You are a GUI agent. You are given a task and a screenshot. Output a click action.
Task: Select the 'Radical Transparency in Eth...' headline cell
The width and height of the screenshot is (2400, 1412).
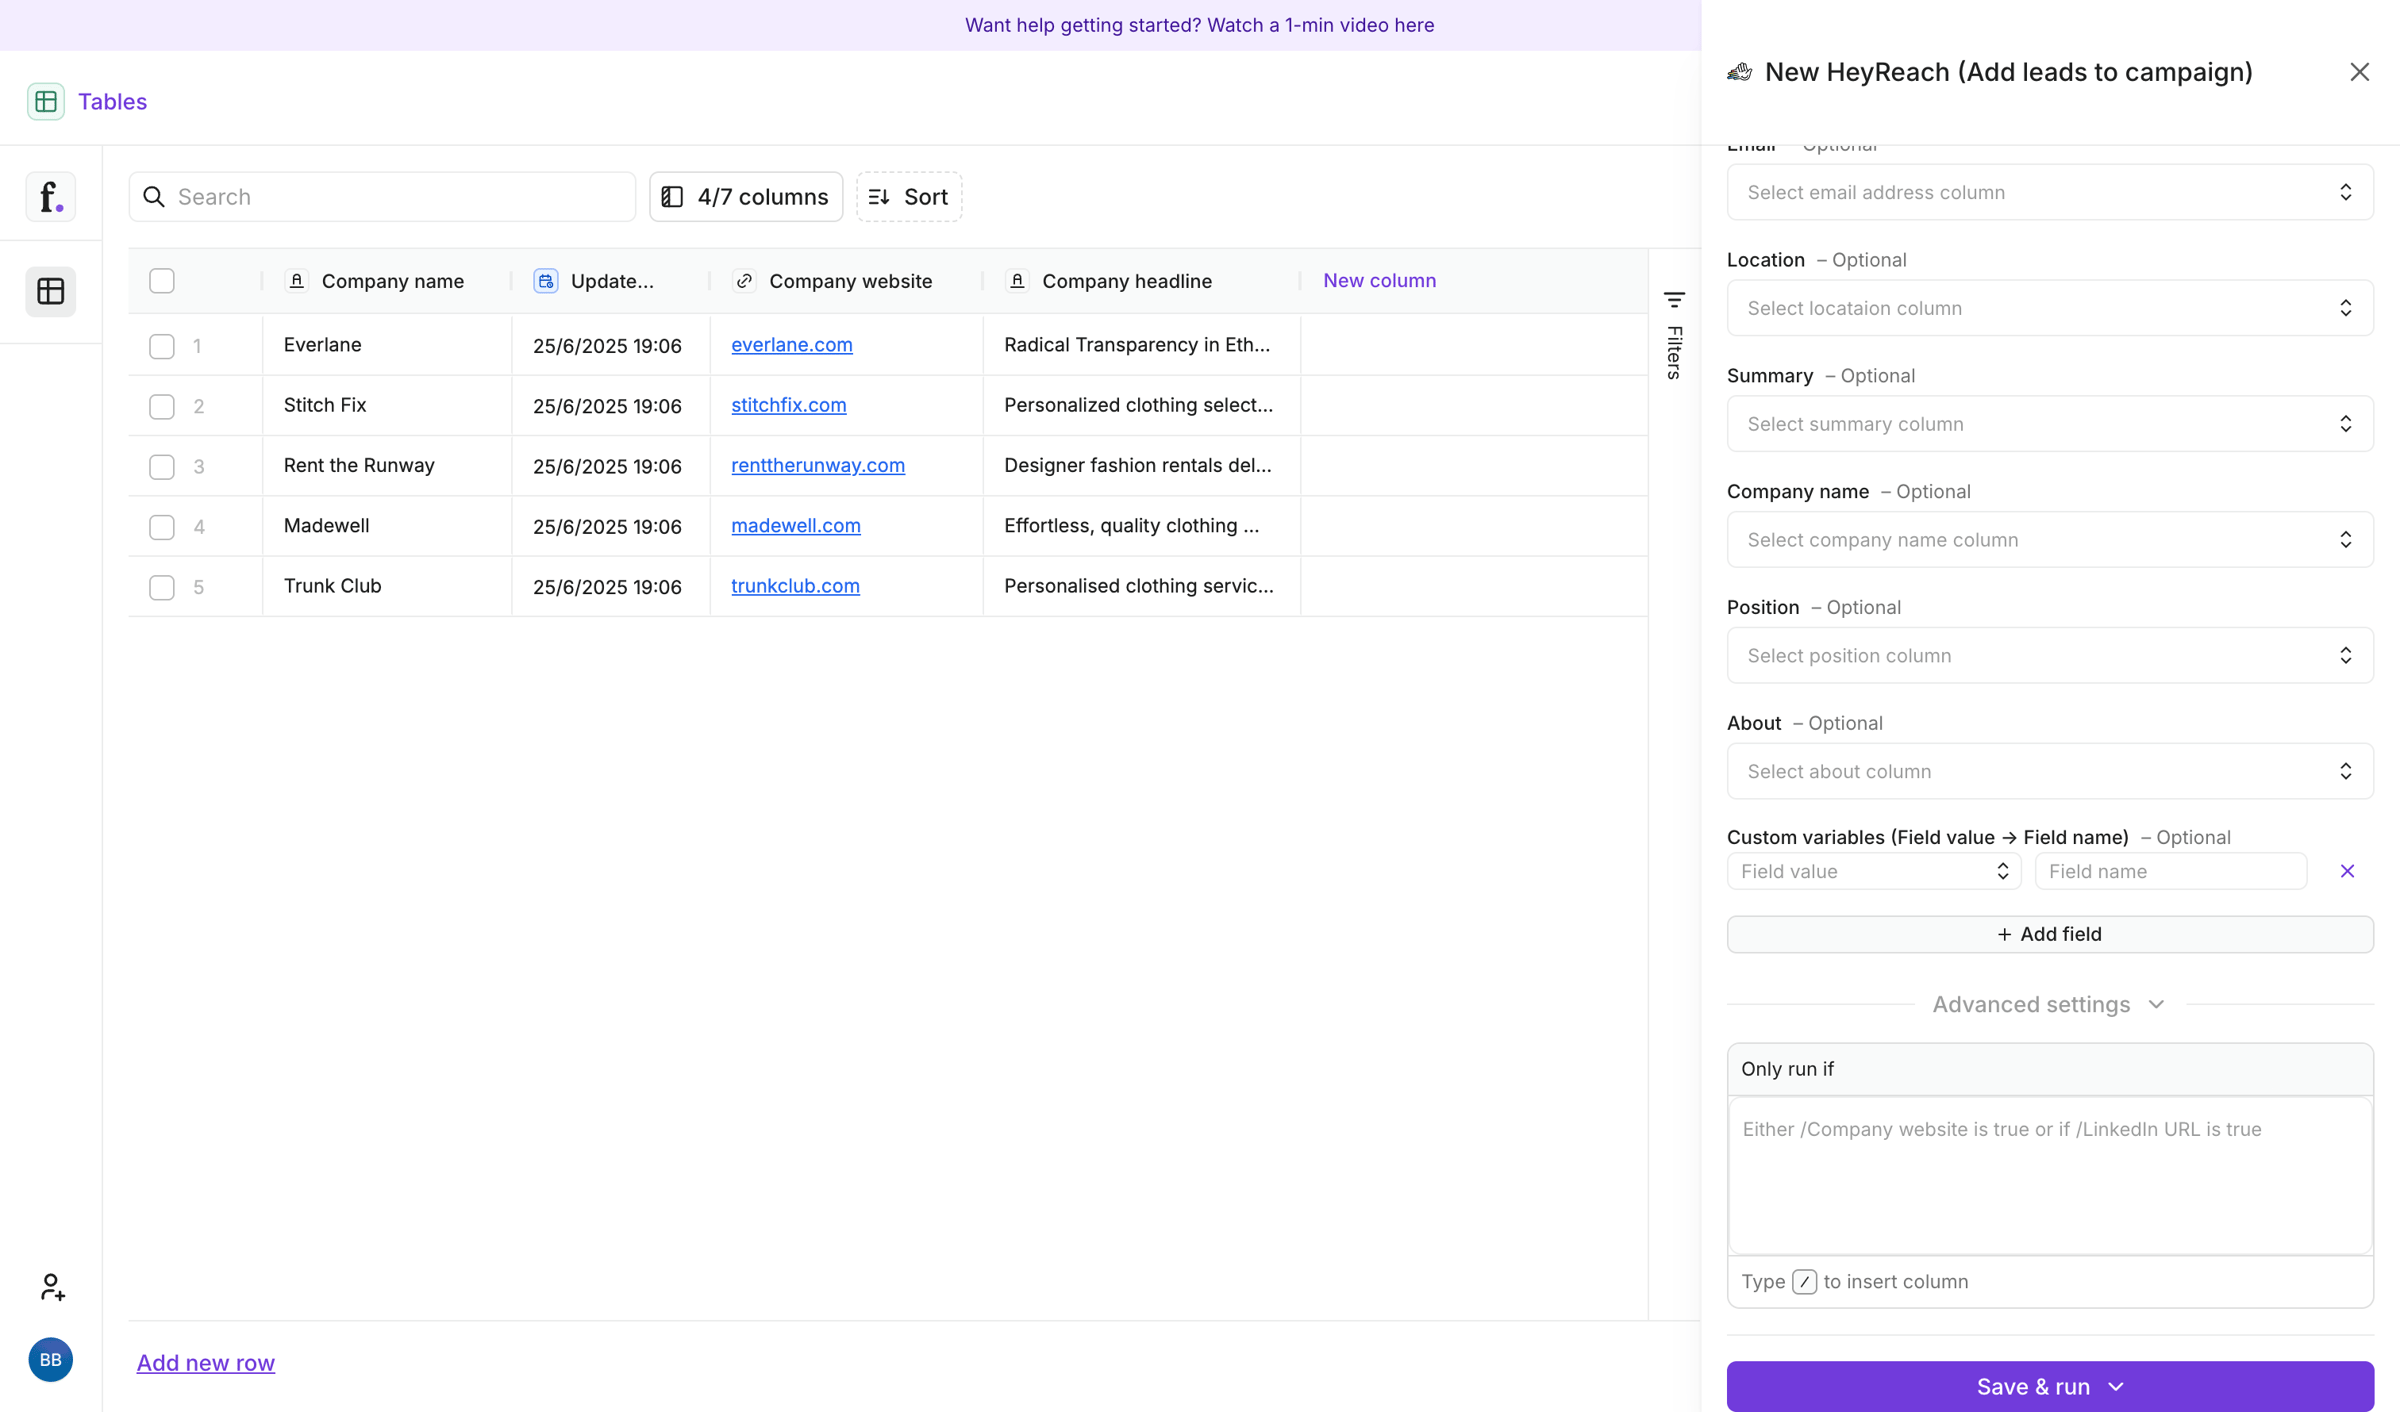(1142, 345)
